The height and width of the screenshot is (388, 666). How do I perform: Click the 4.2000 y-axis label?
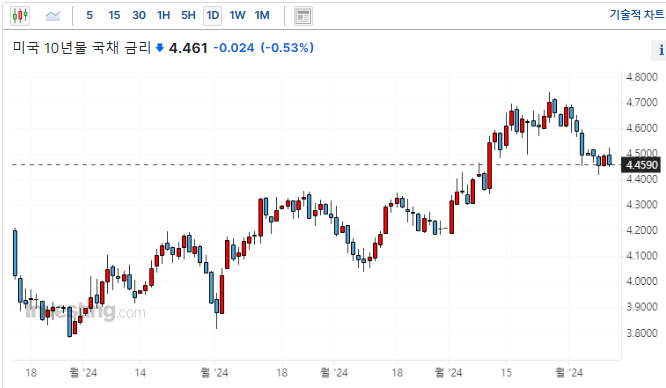pyautogui.click(x=641, y=230)
